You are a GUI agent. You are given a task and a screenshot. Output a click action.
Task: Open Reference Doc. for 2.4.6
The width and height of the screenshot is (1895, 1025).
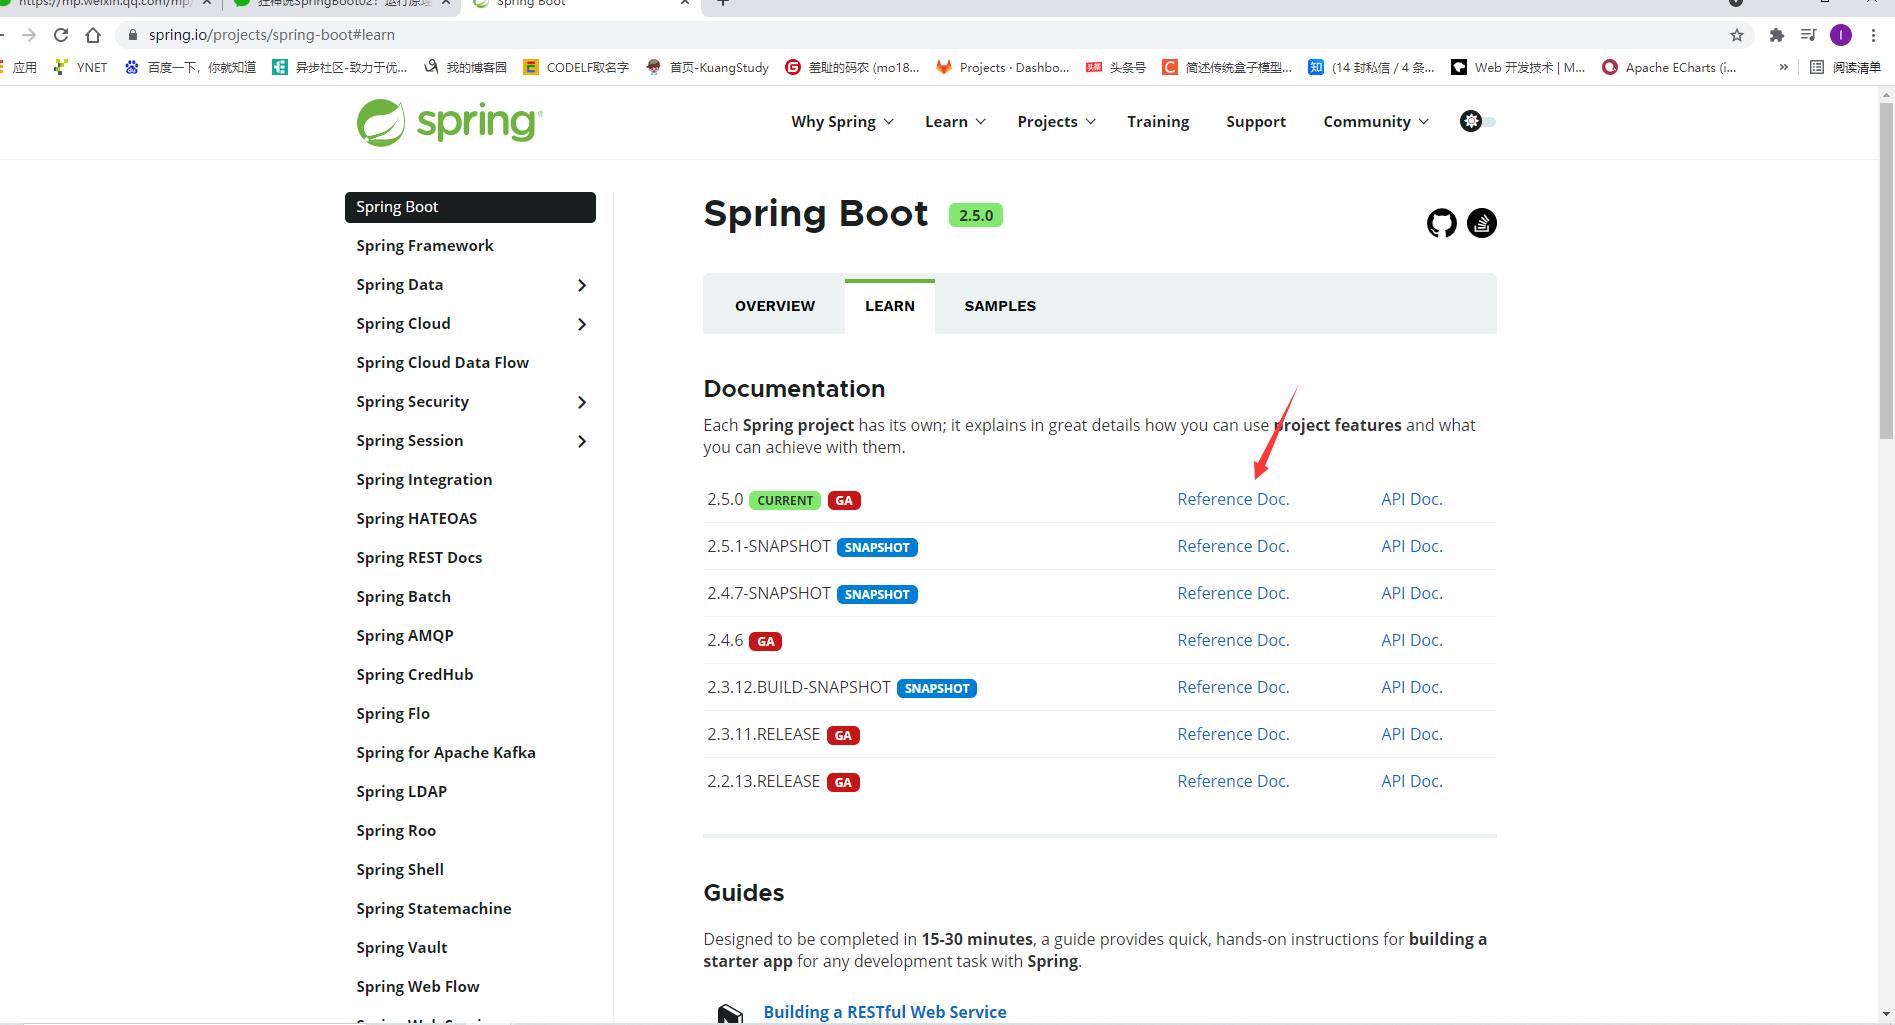(x=1233, y=640)
